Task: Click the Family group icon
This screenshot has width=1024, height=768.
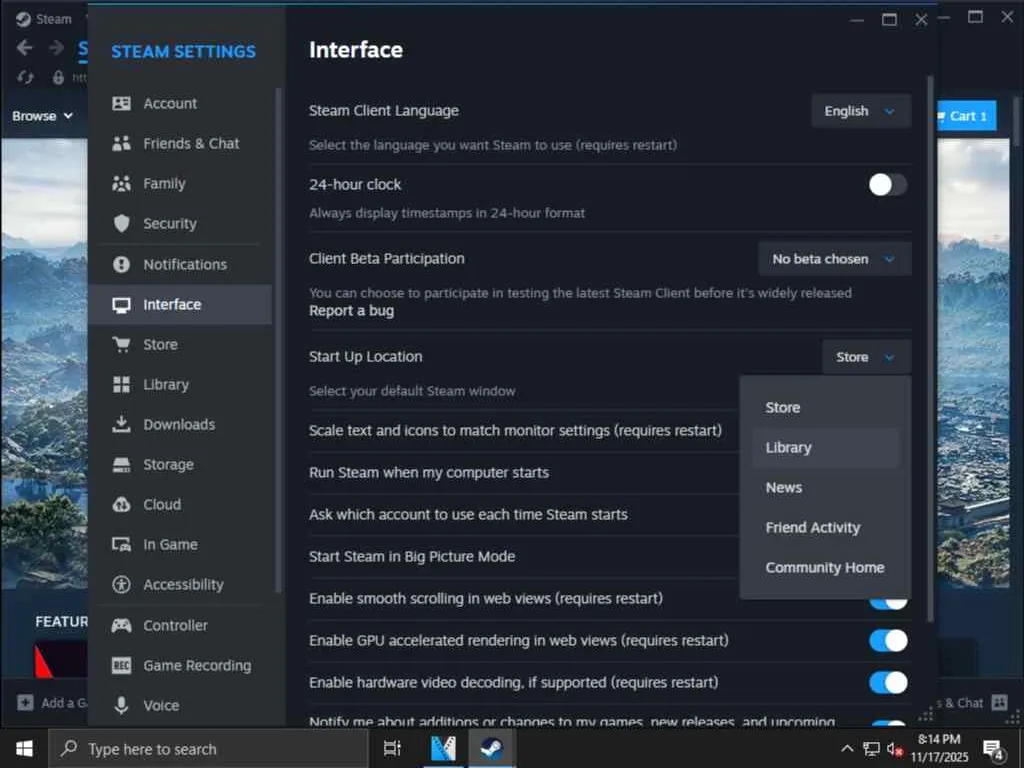Action: point(121,184)
